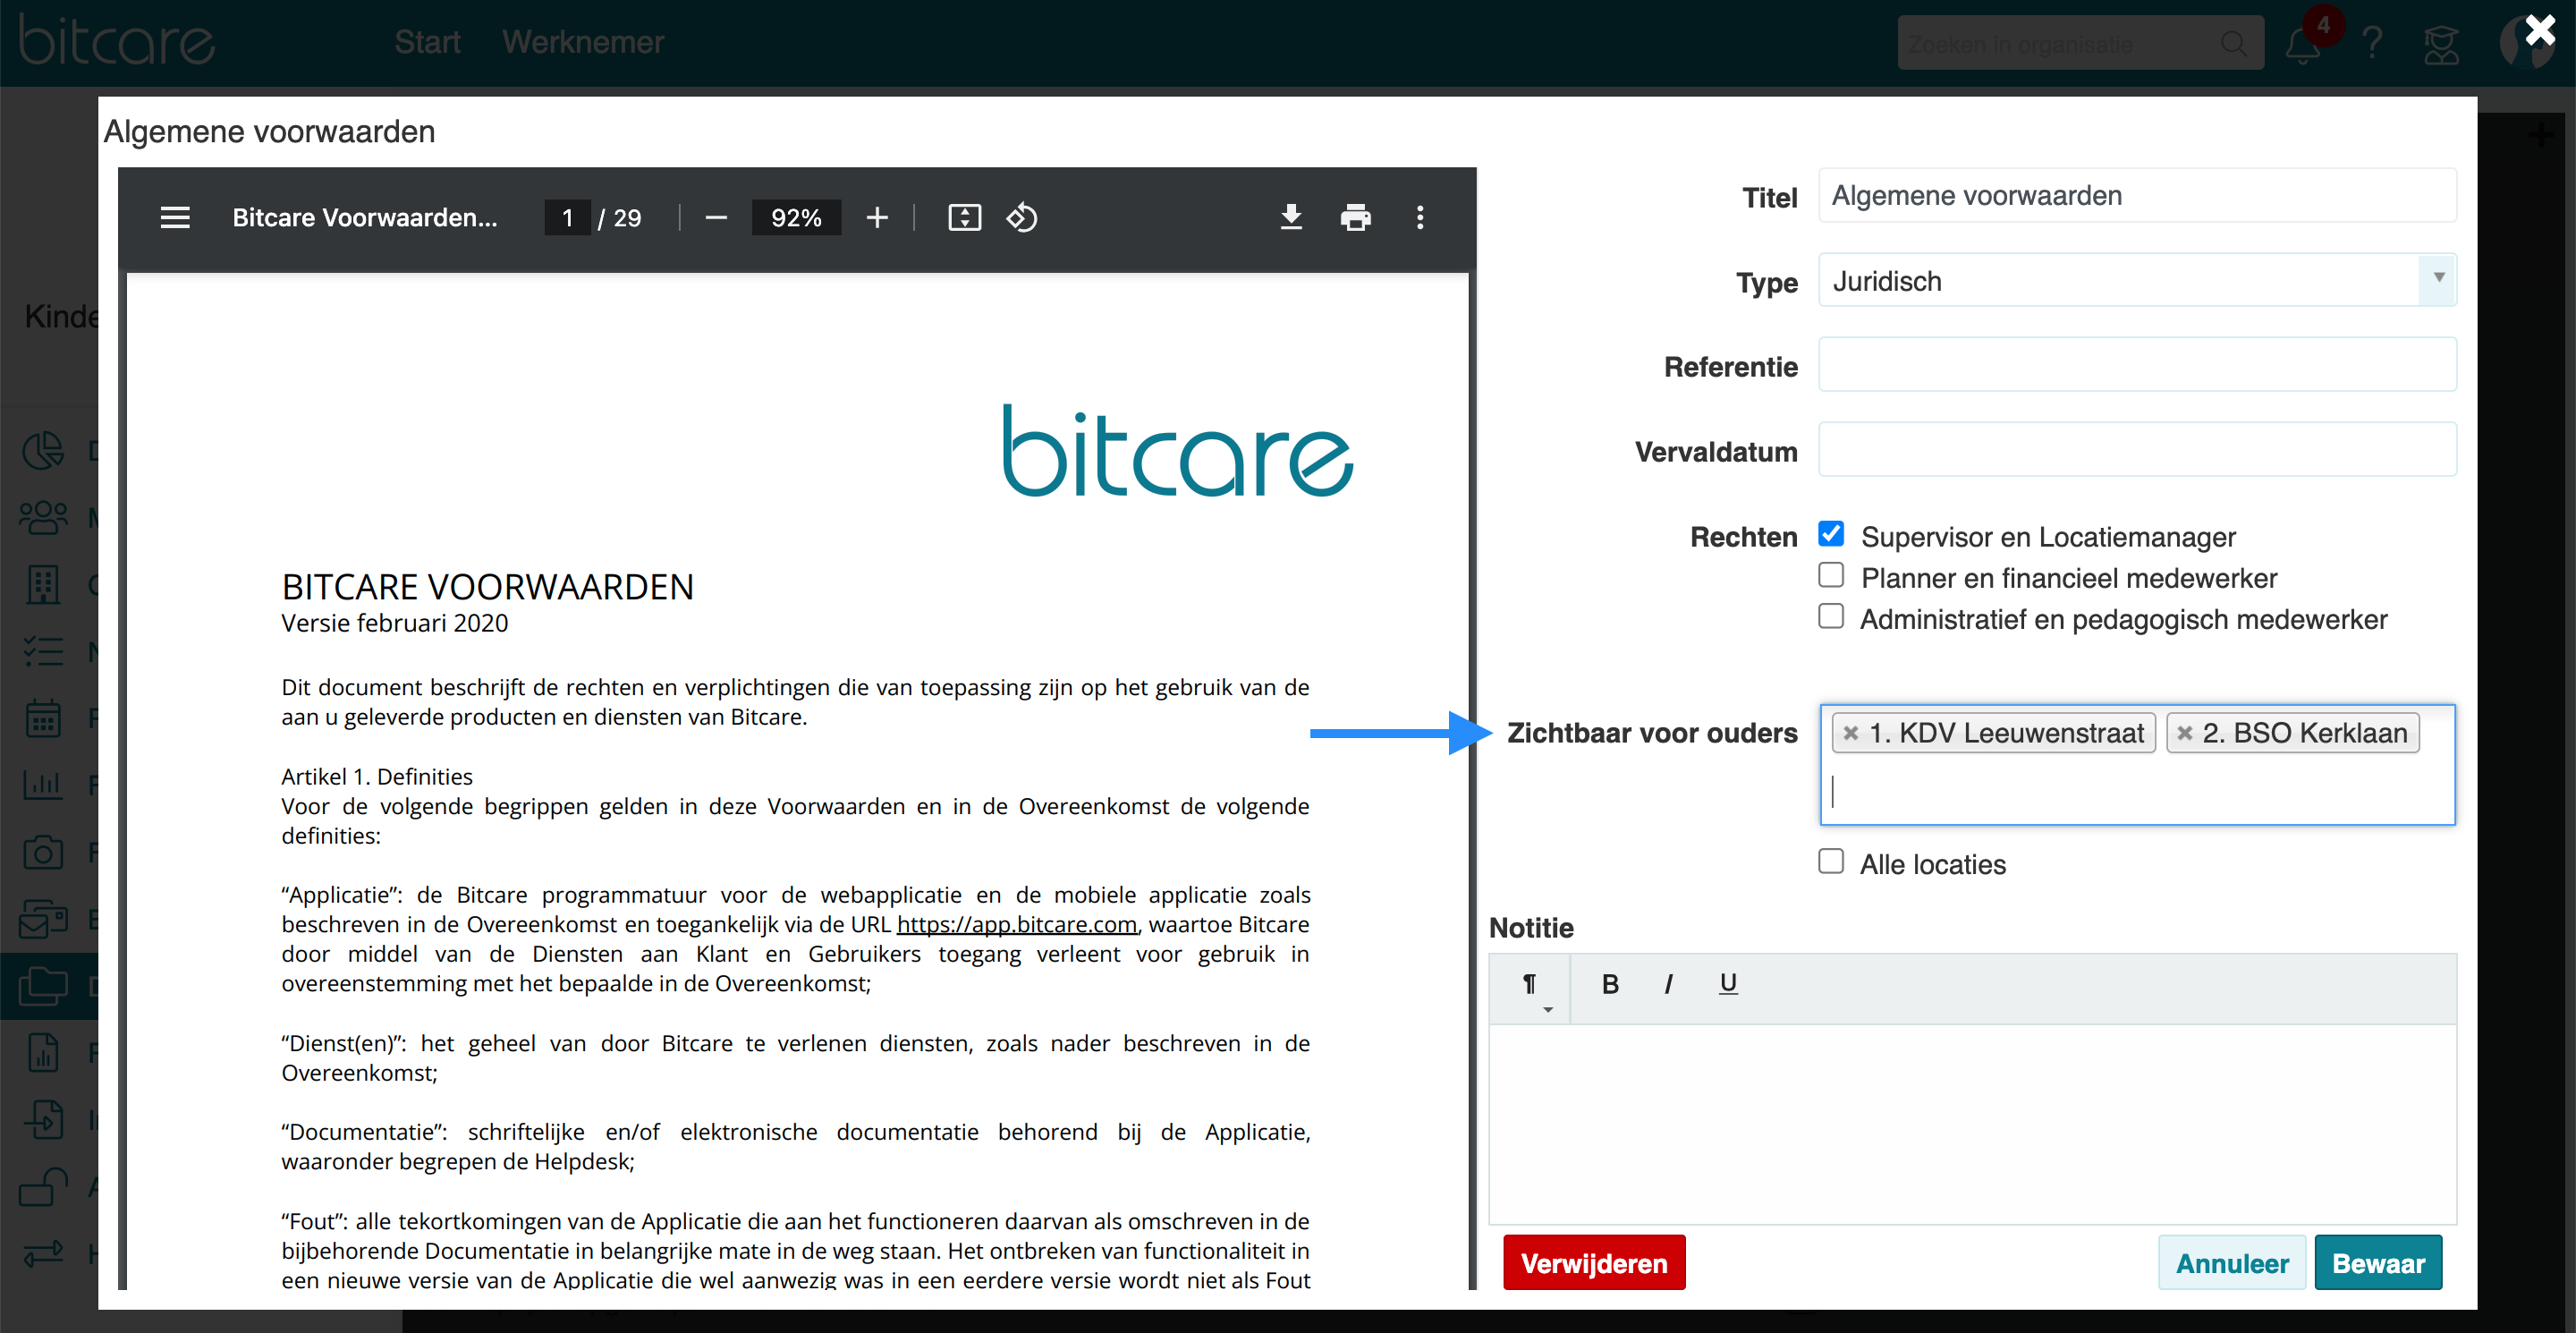Open the help question mark icon
The width and height of the screenshot is (2576, 1333).
pyautogui.click(x=2372, y=44)
